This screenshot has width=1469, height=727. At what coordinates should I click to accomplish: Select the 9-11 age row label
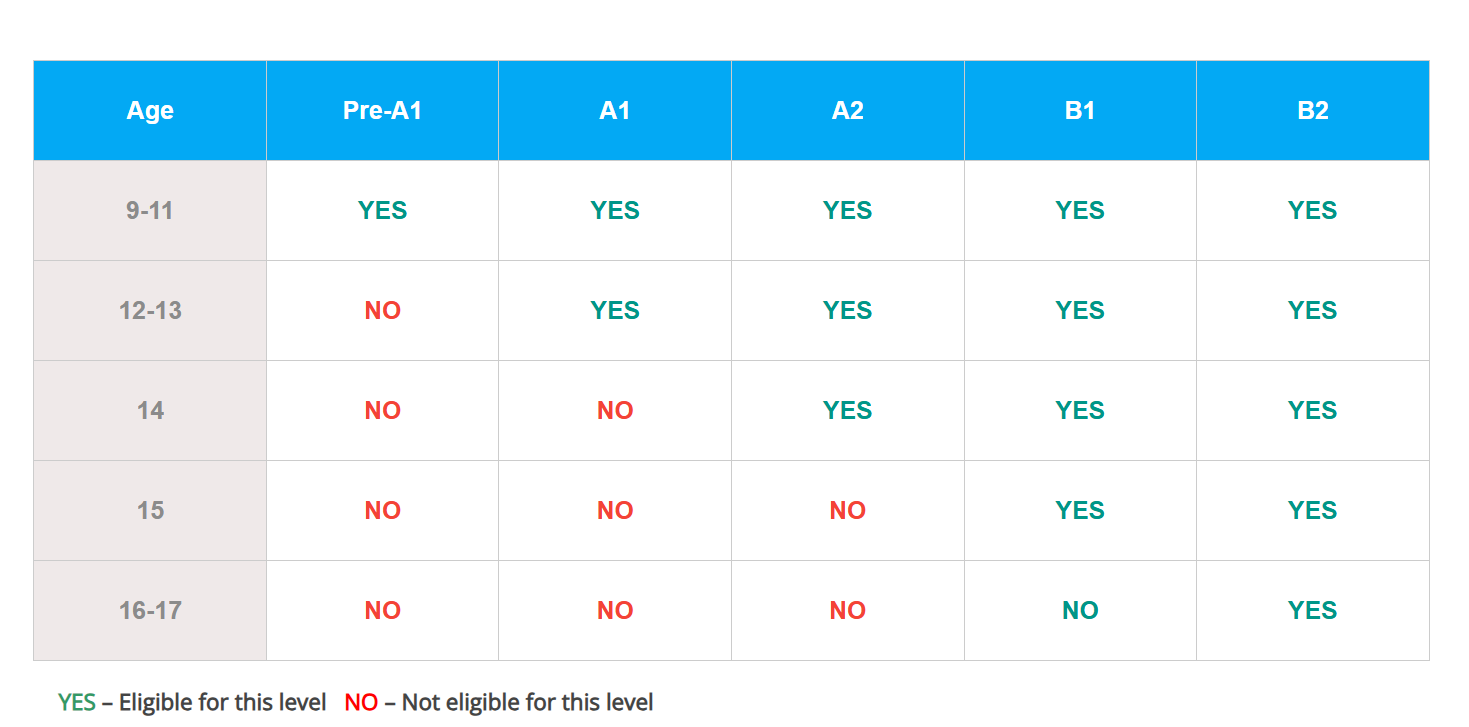pyautogui.click(x=150, y=210)
